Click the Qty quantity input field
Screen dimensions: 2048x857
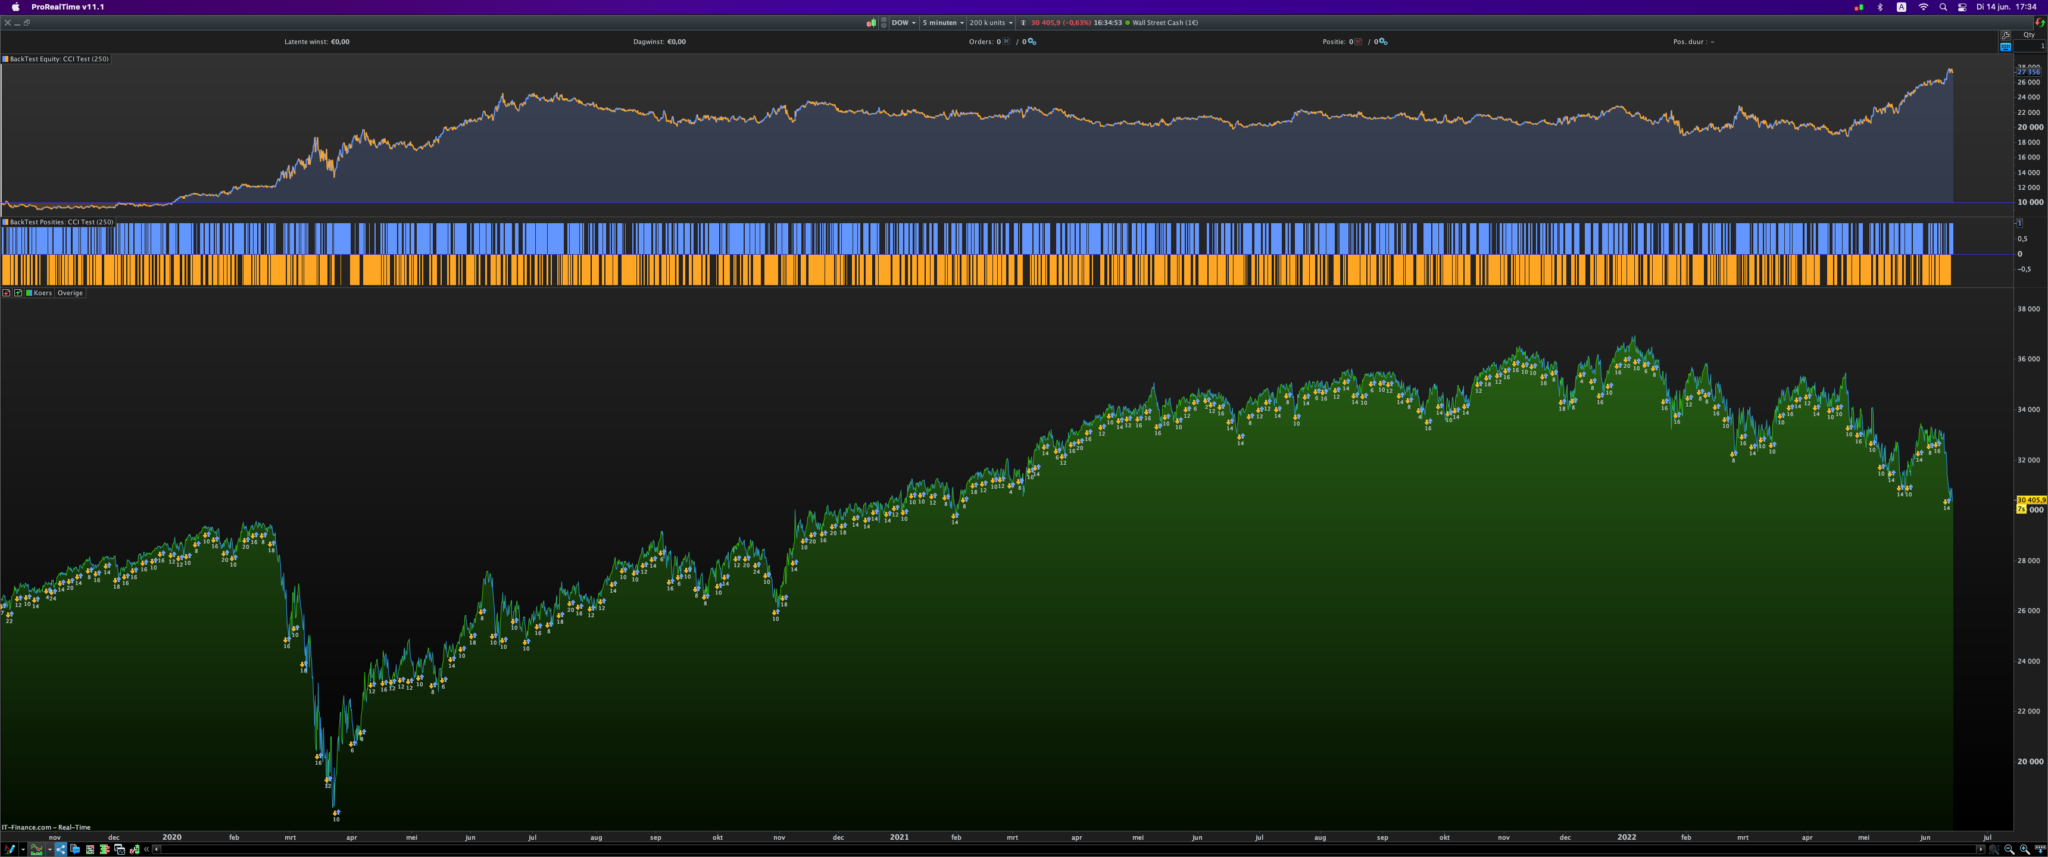click(x=2030, y=46)
